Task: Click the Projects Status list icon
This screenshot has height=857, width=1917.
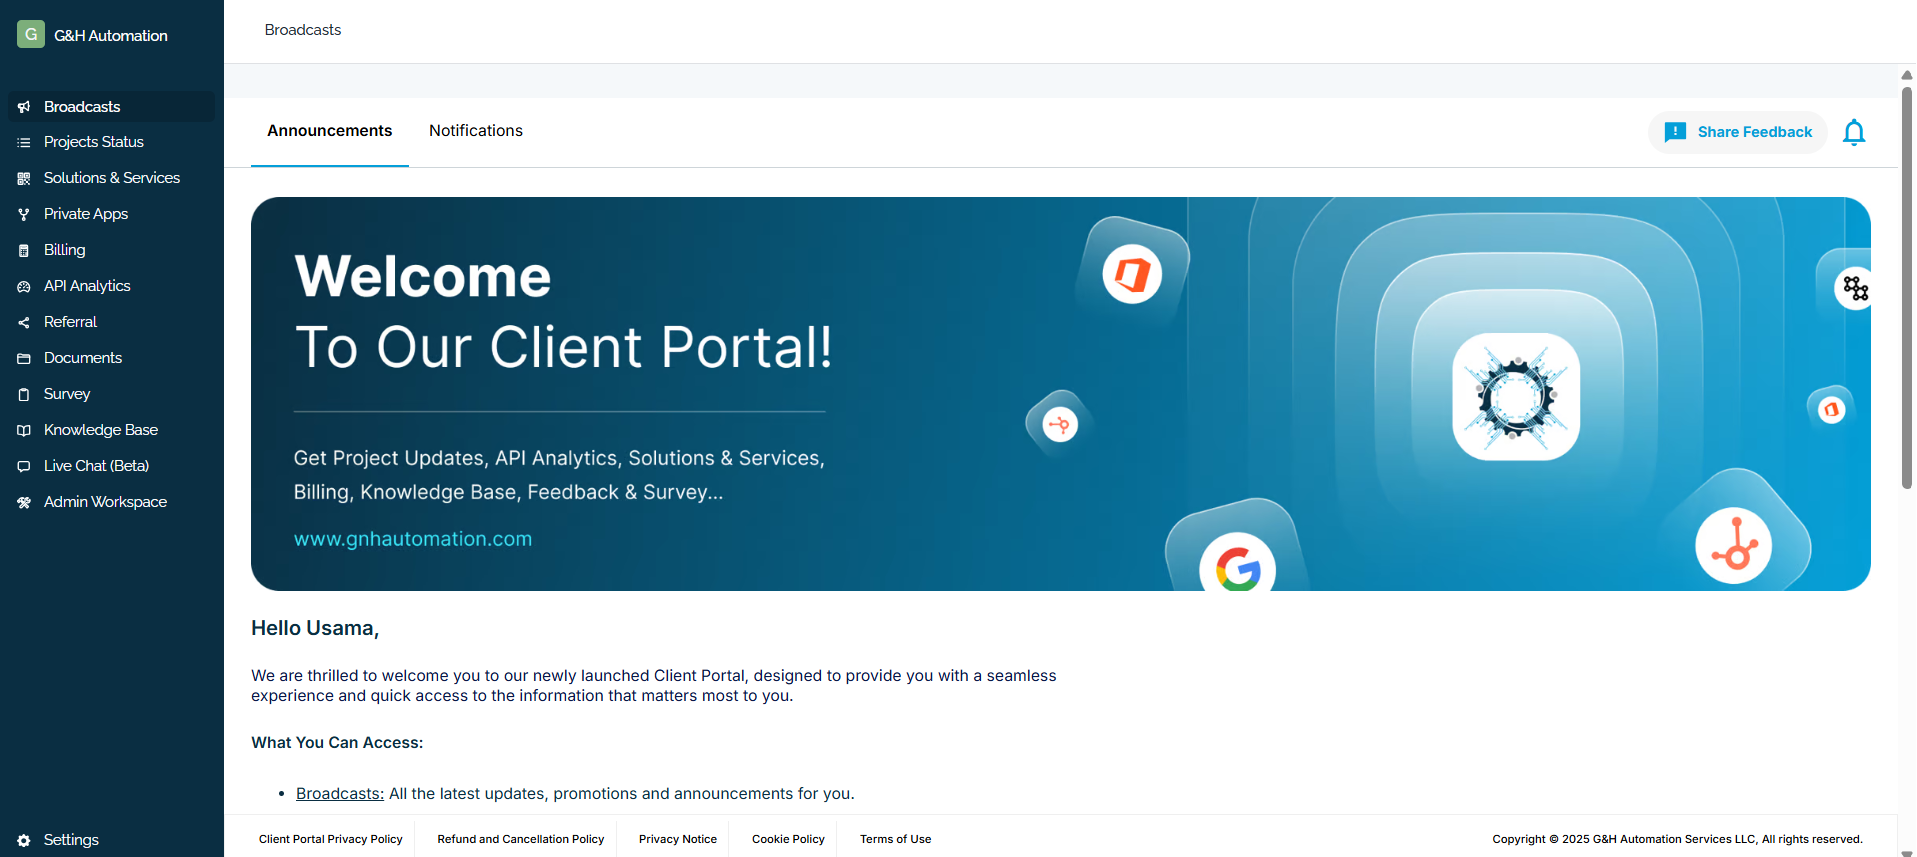Action: coord(24,143)
